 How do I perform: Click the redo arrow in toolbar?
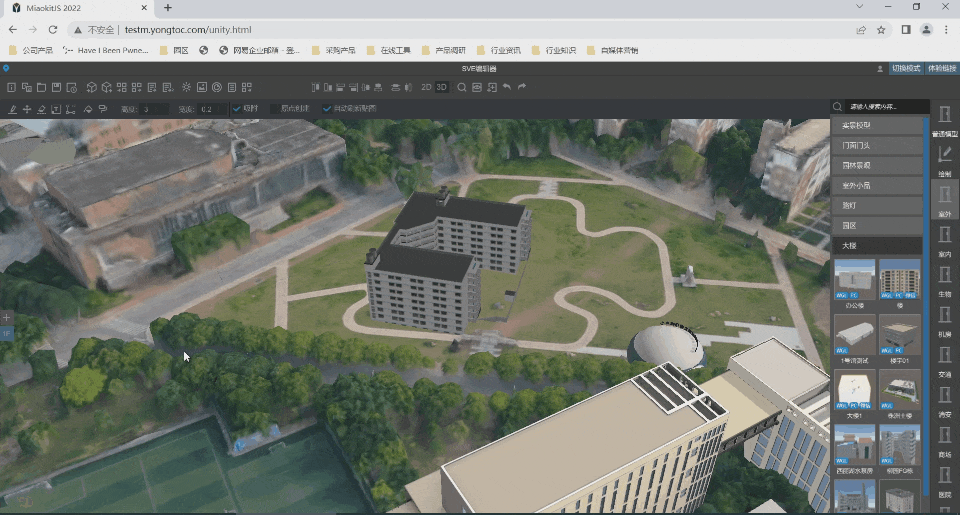pyautogui.click(x=522, y=87)
